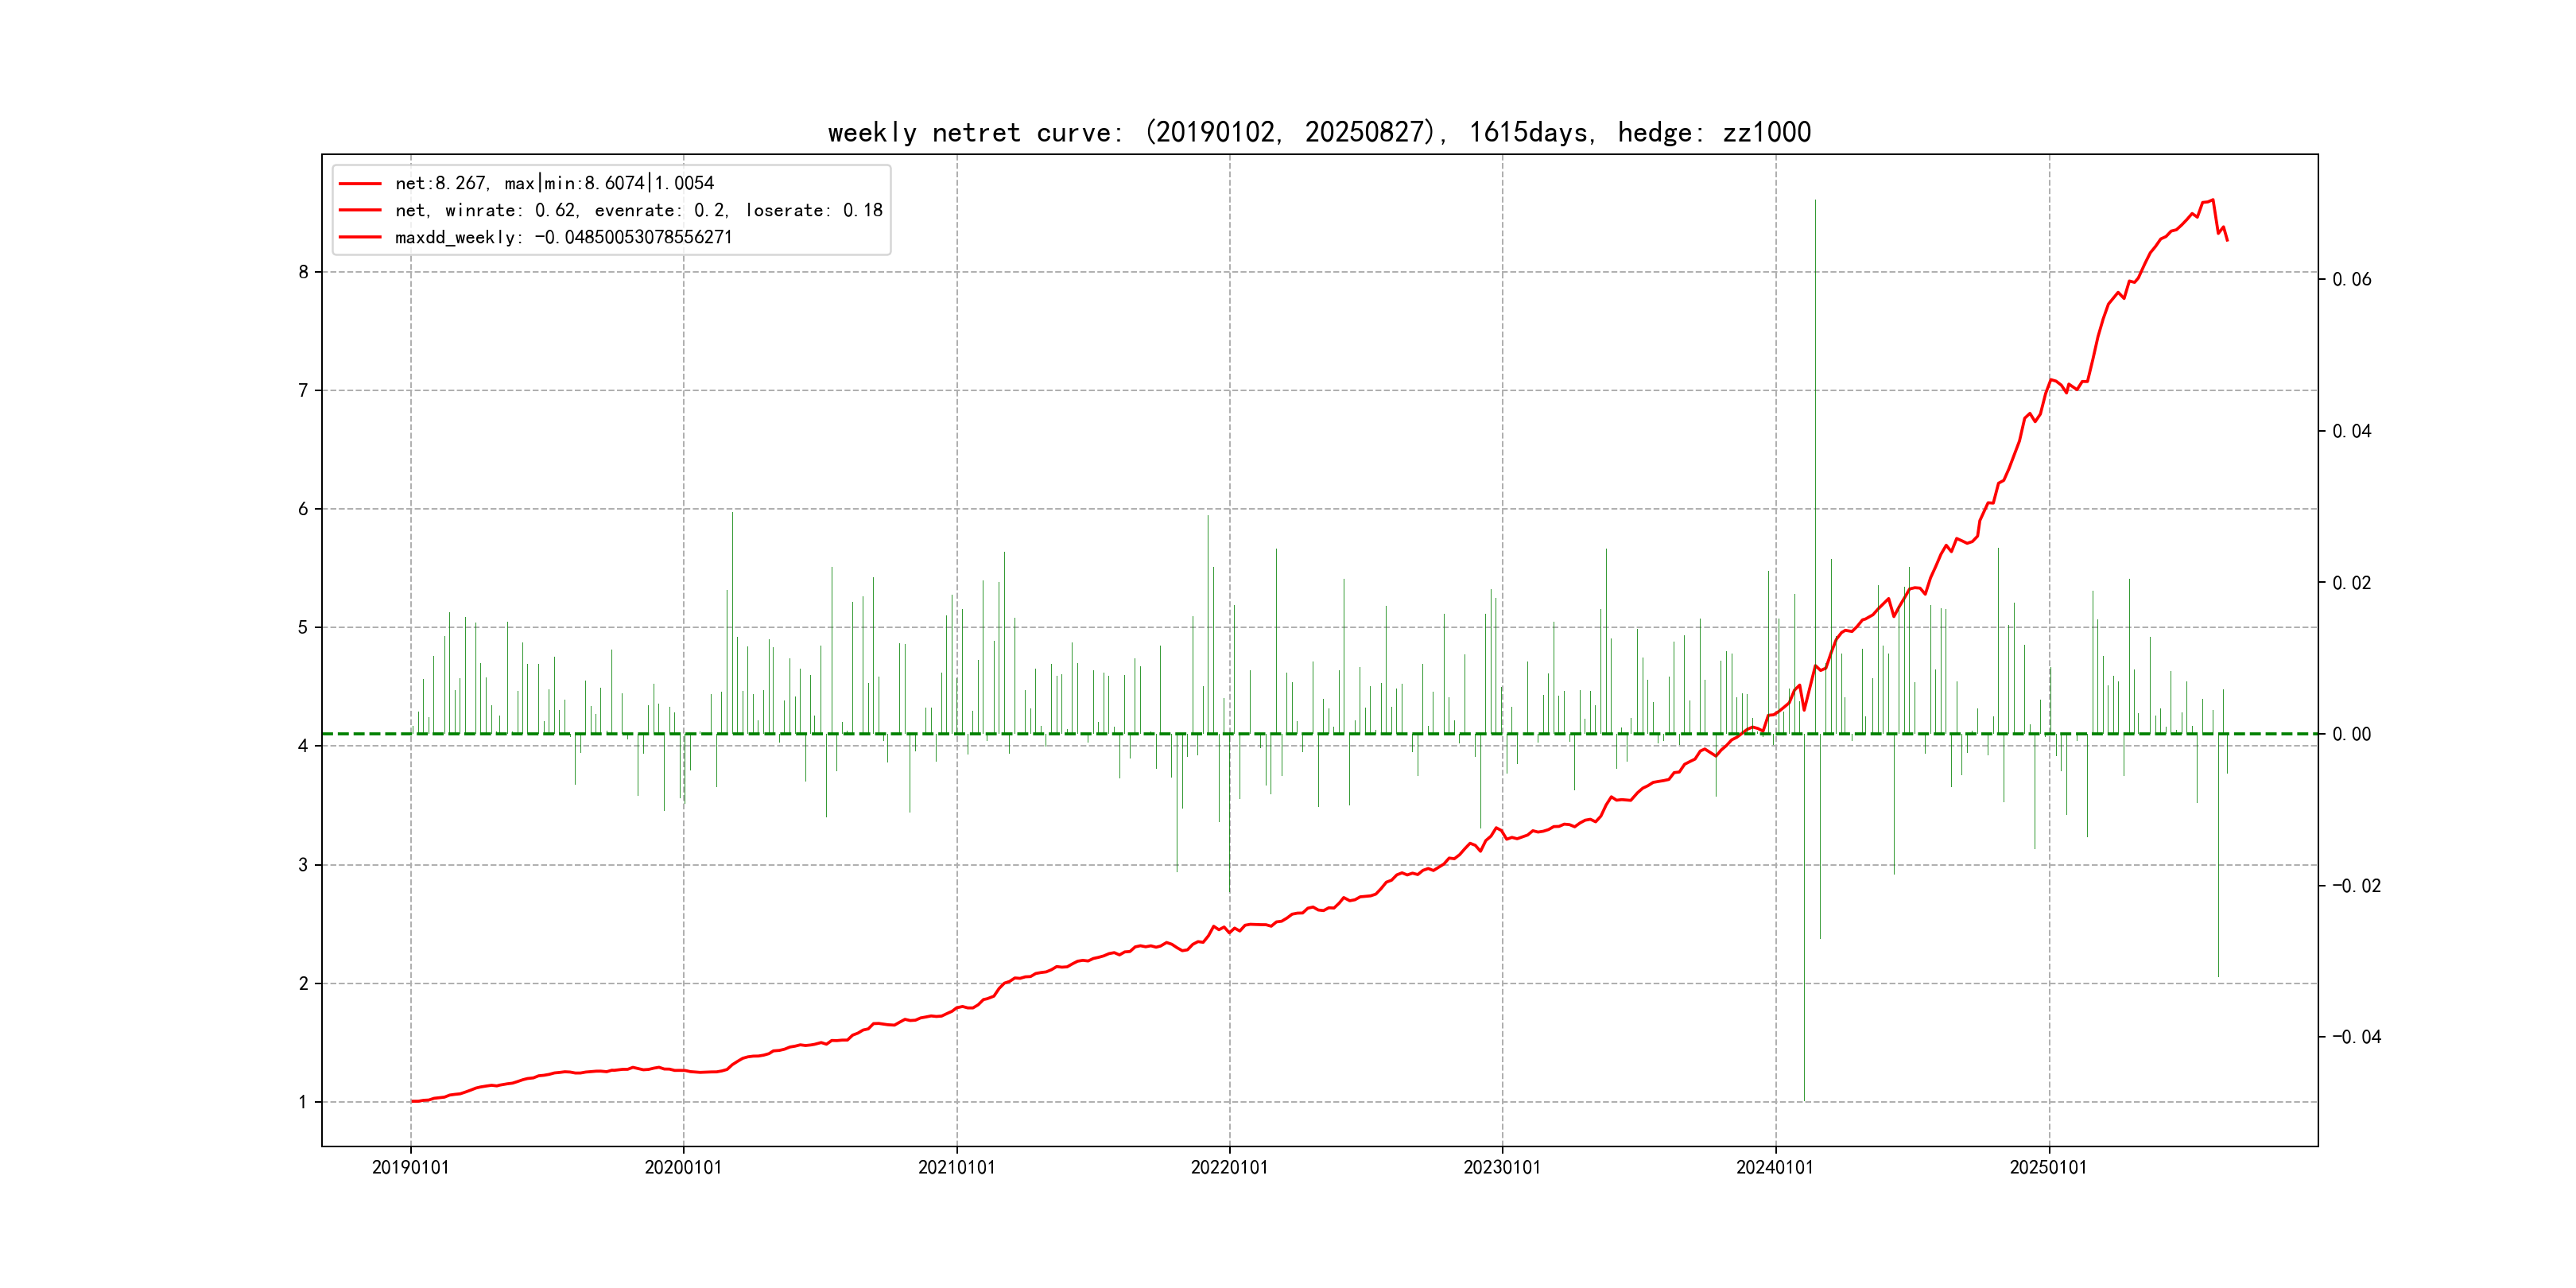This screenshot has width=2576, height=1288.
Task: Click the peak of the red net curve
Action: (x=2212, y=200)
